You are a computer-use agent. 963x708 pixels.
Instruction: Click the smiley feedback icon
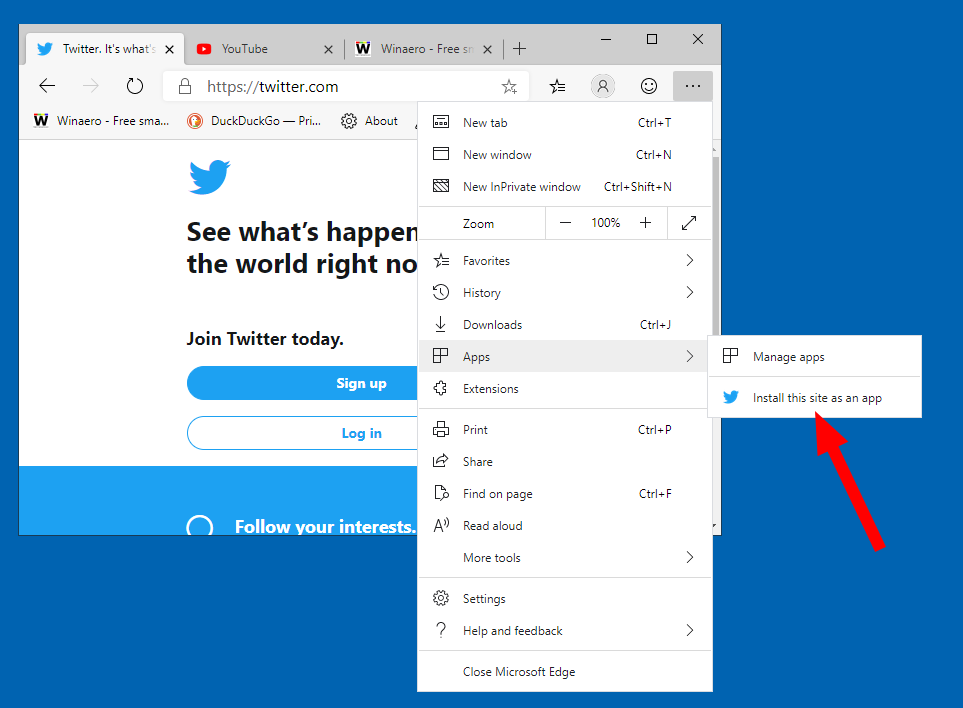pos(649,86)
